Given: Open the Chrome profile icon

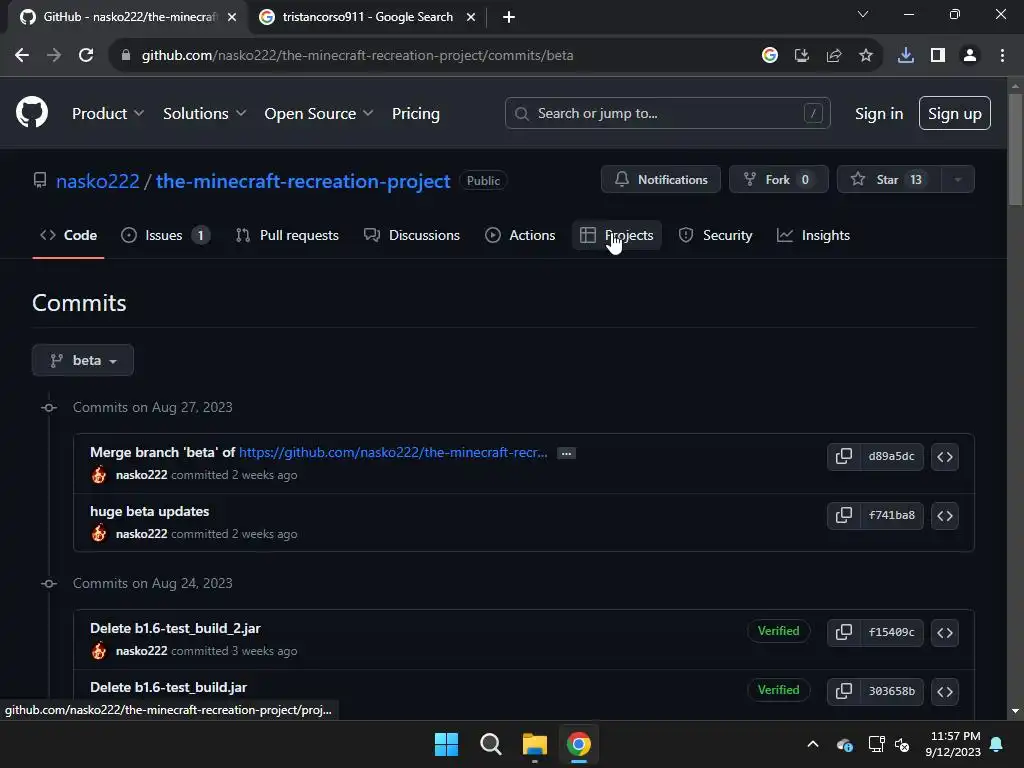Looking at the screenshot, I should tap(970, 56).
